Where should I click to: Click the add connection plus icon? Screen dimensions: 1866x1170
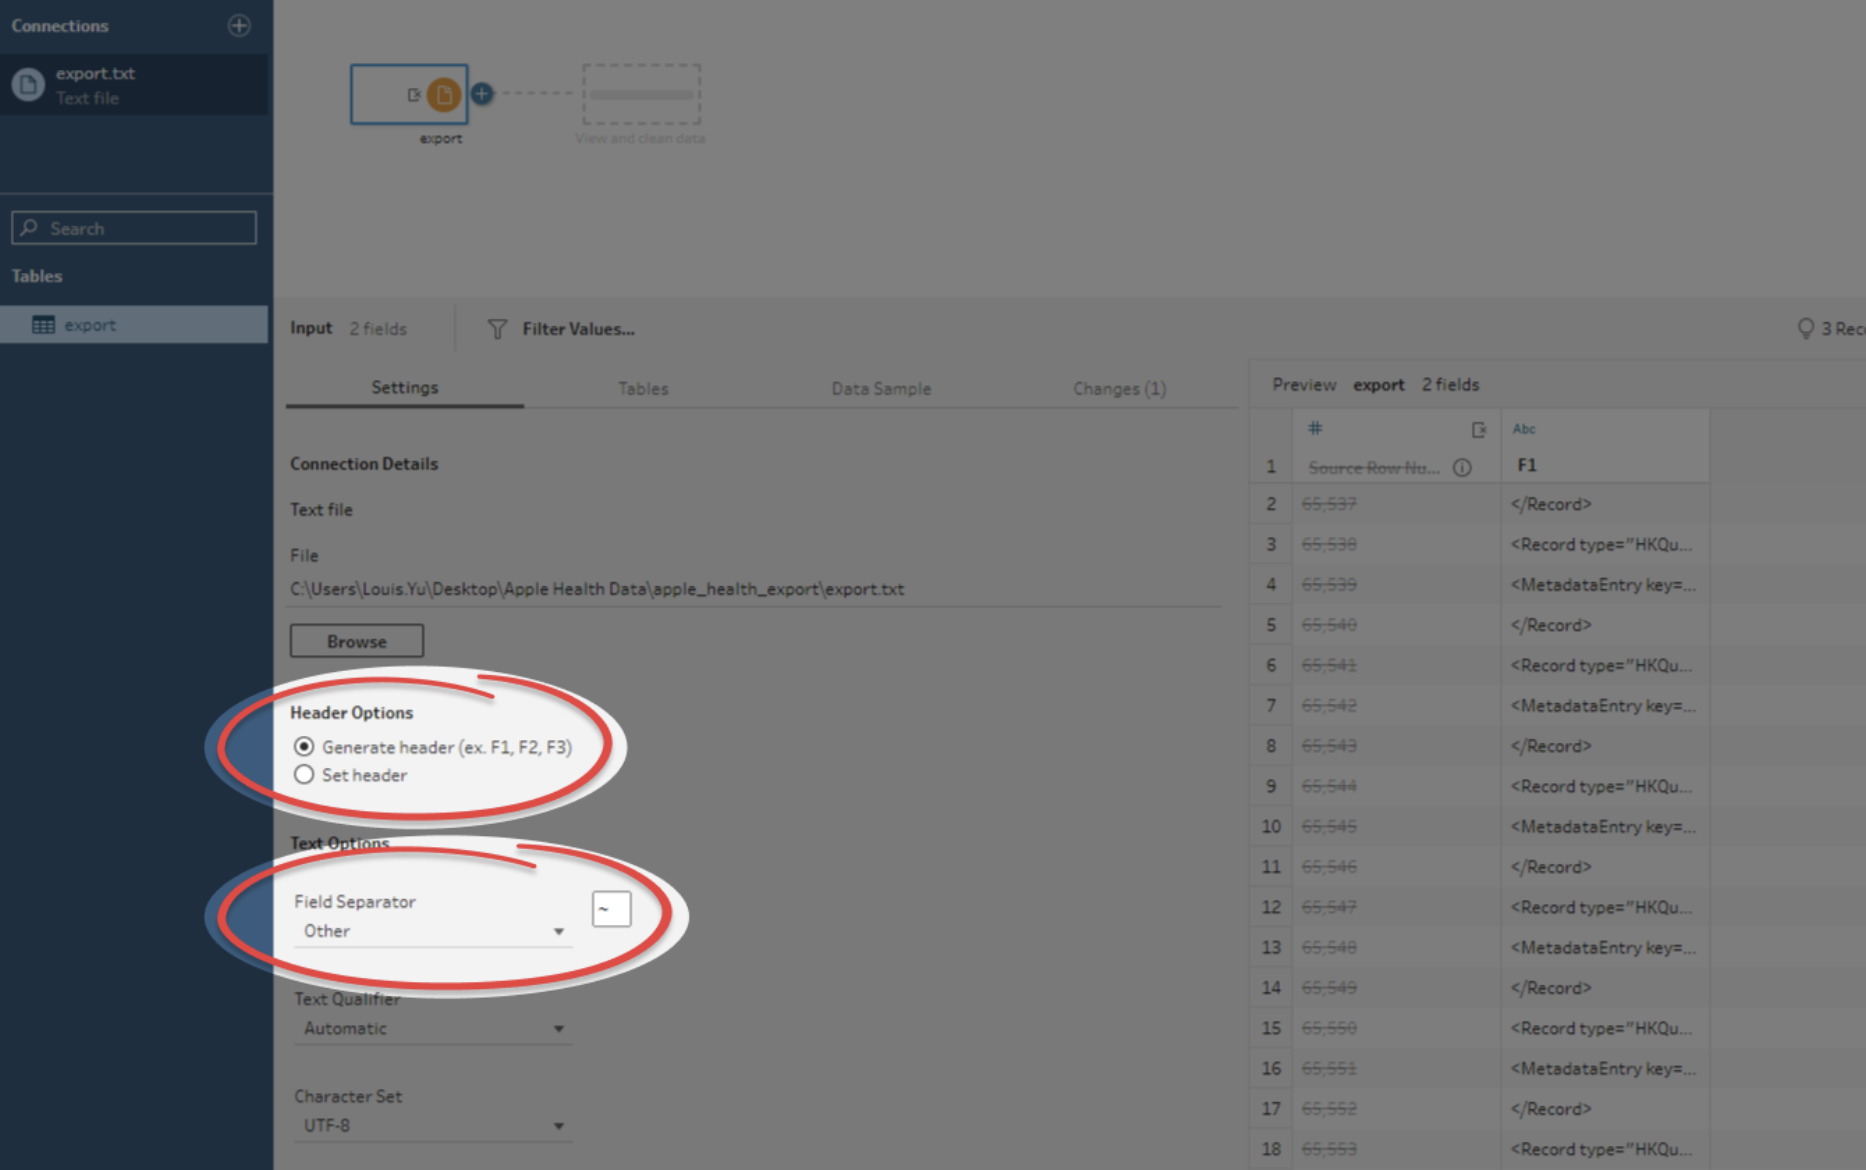pos(239,25)
